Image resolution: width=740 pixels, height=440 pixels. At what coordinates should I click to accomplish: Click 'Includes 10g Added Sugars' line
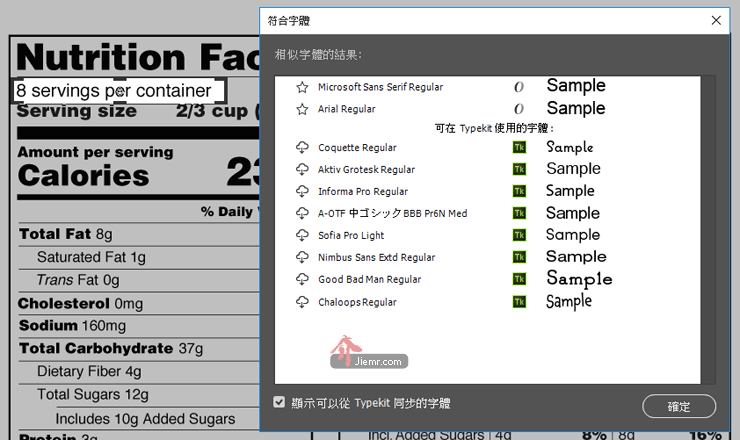tap(145, 419)
